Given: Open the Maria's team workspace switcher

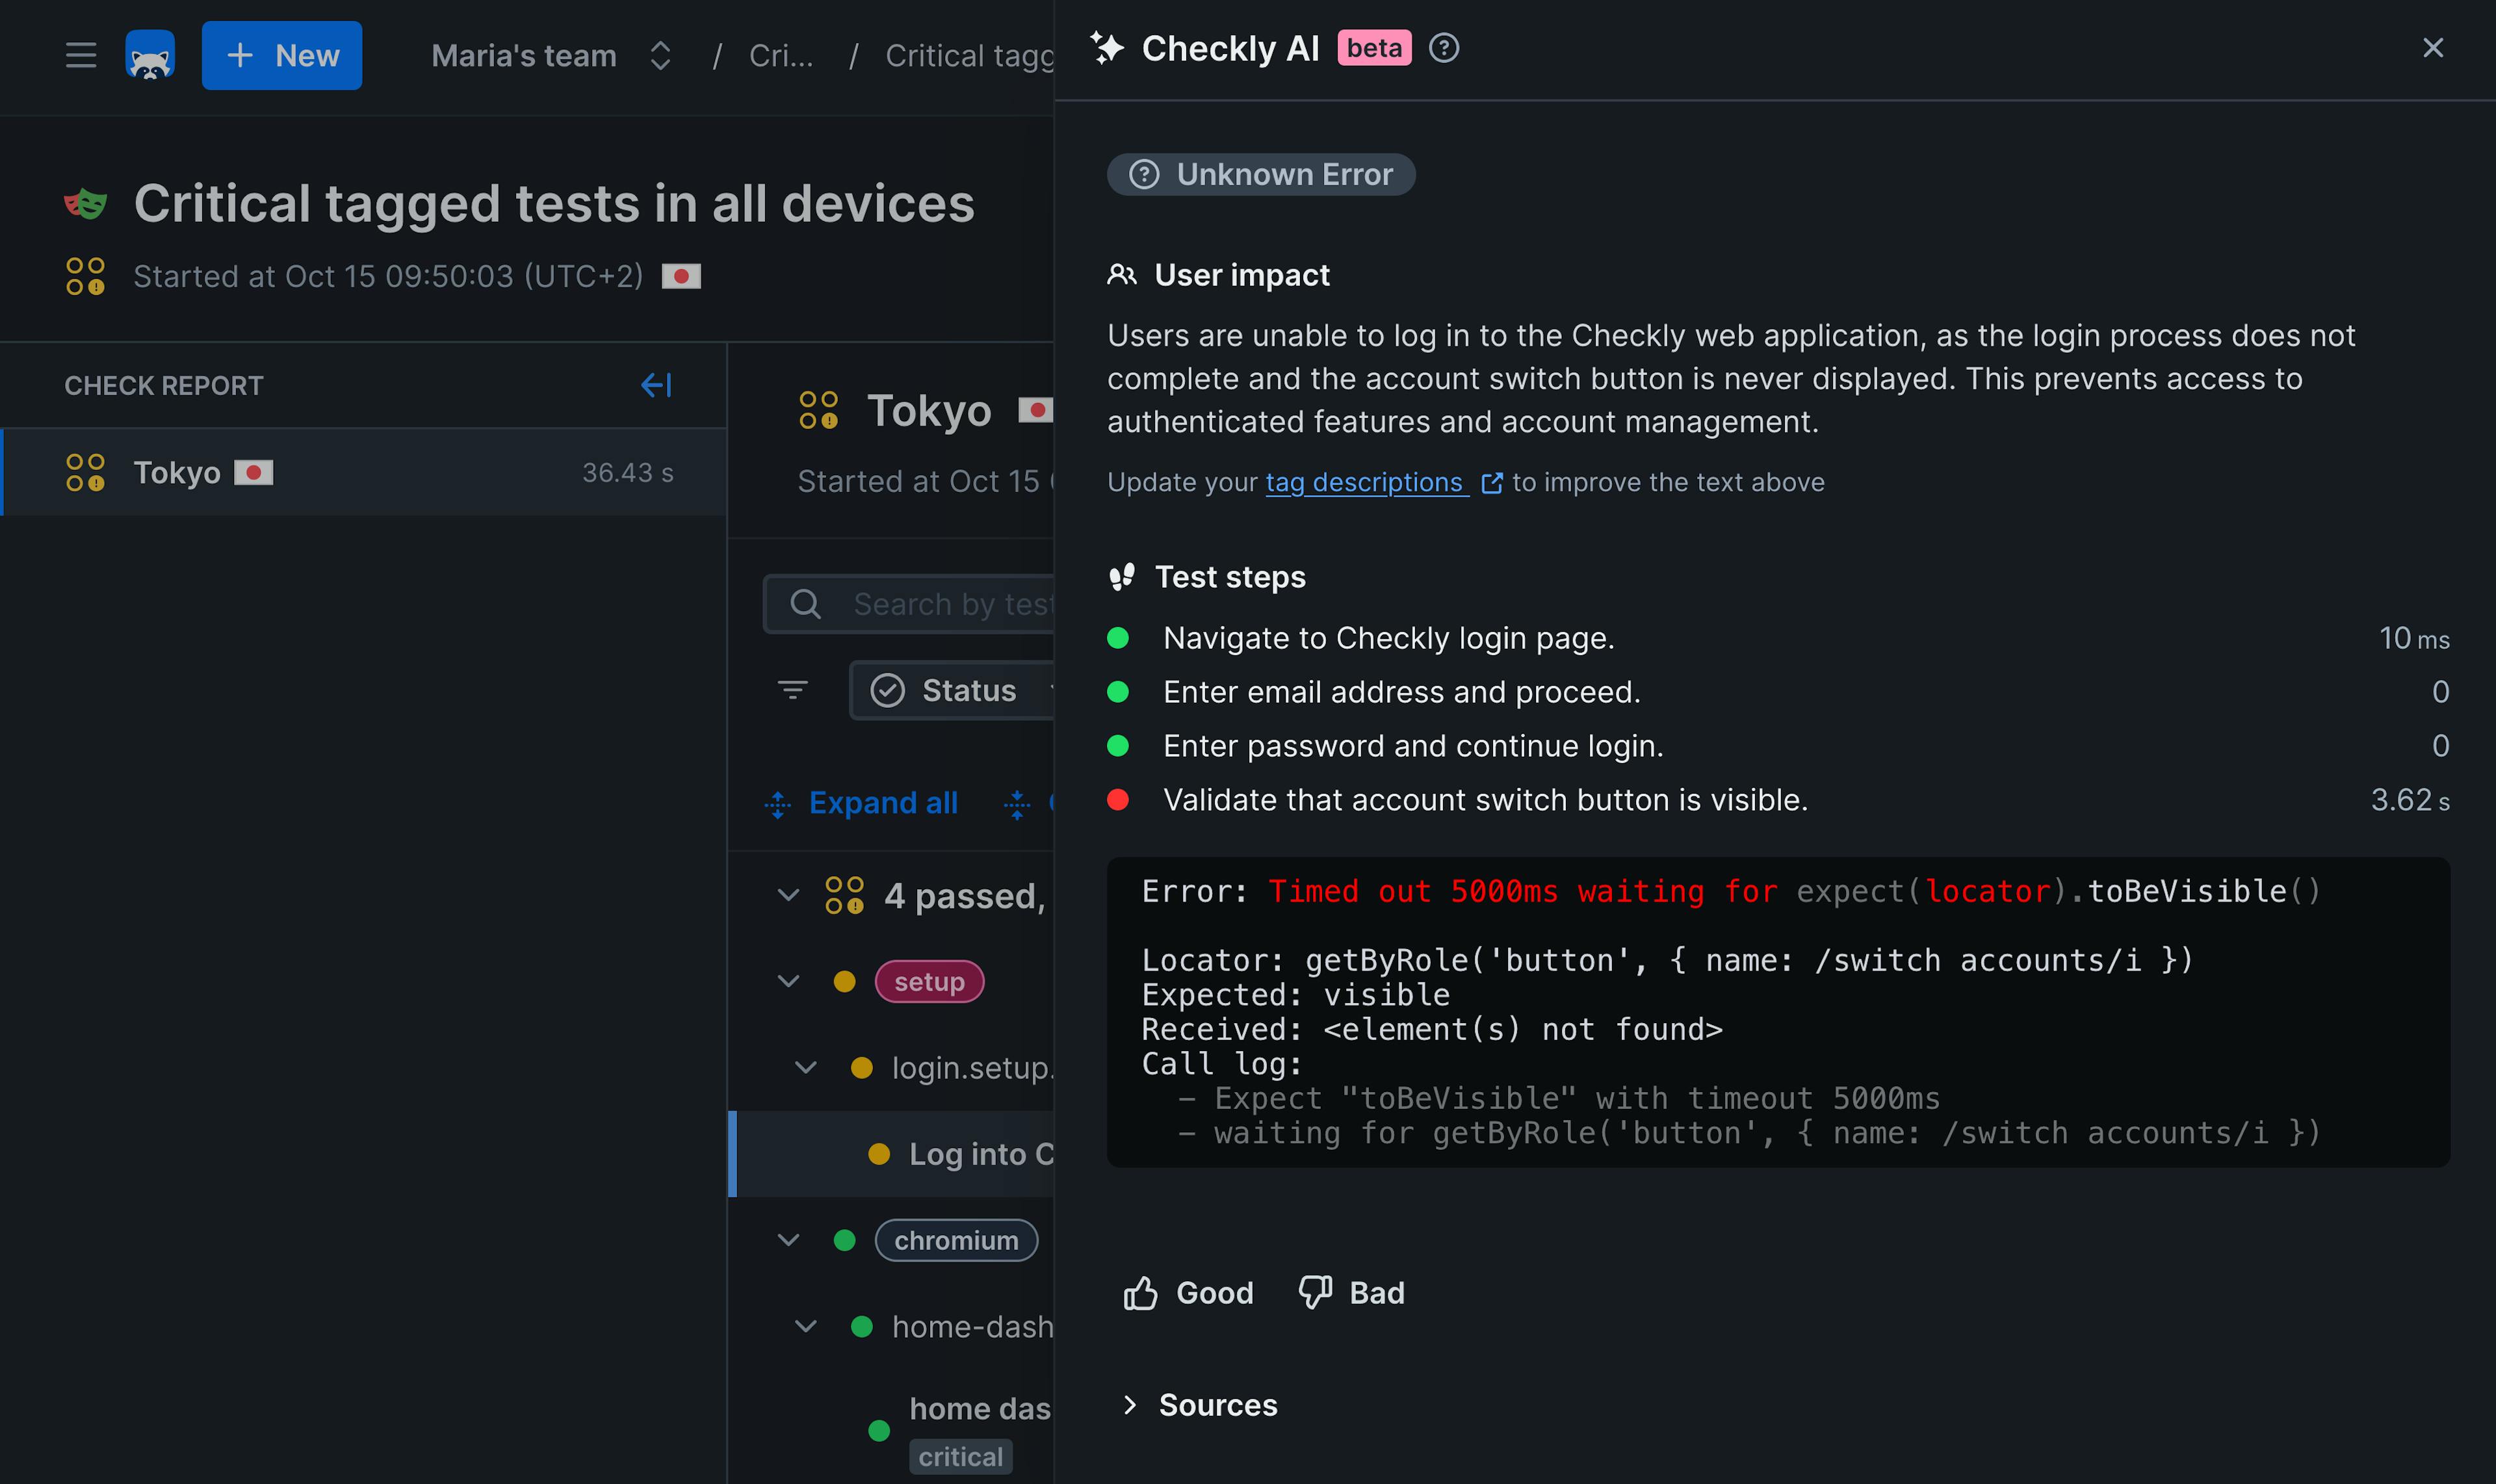Looking at the screenshot, I should click(x=545, y=55).
